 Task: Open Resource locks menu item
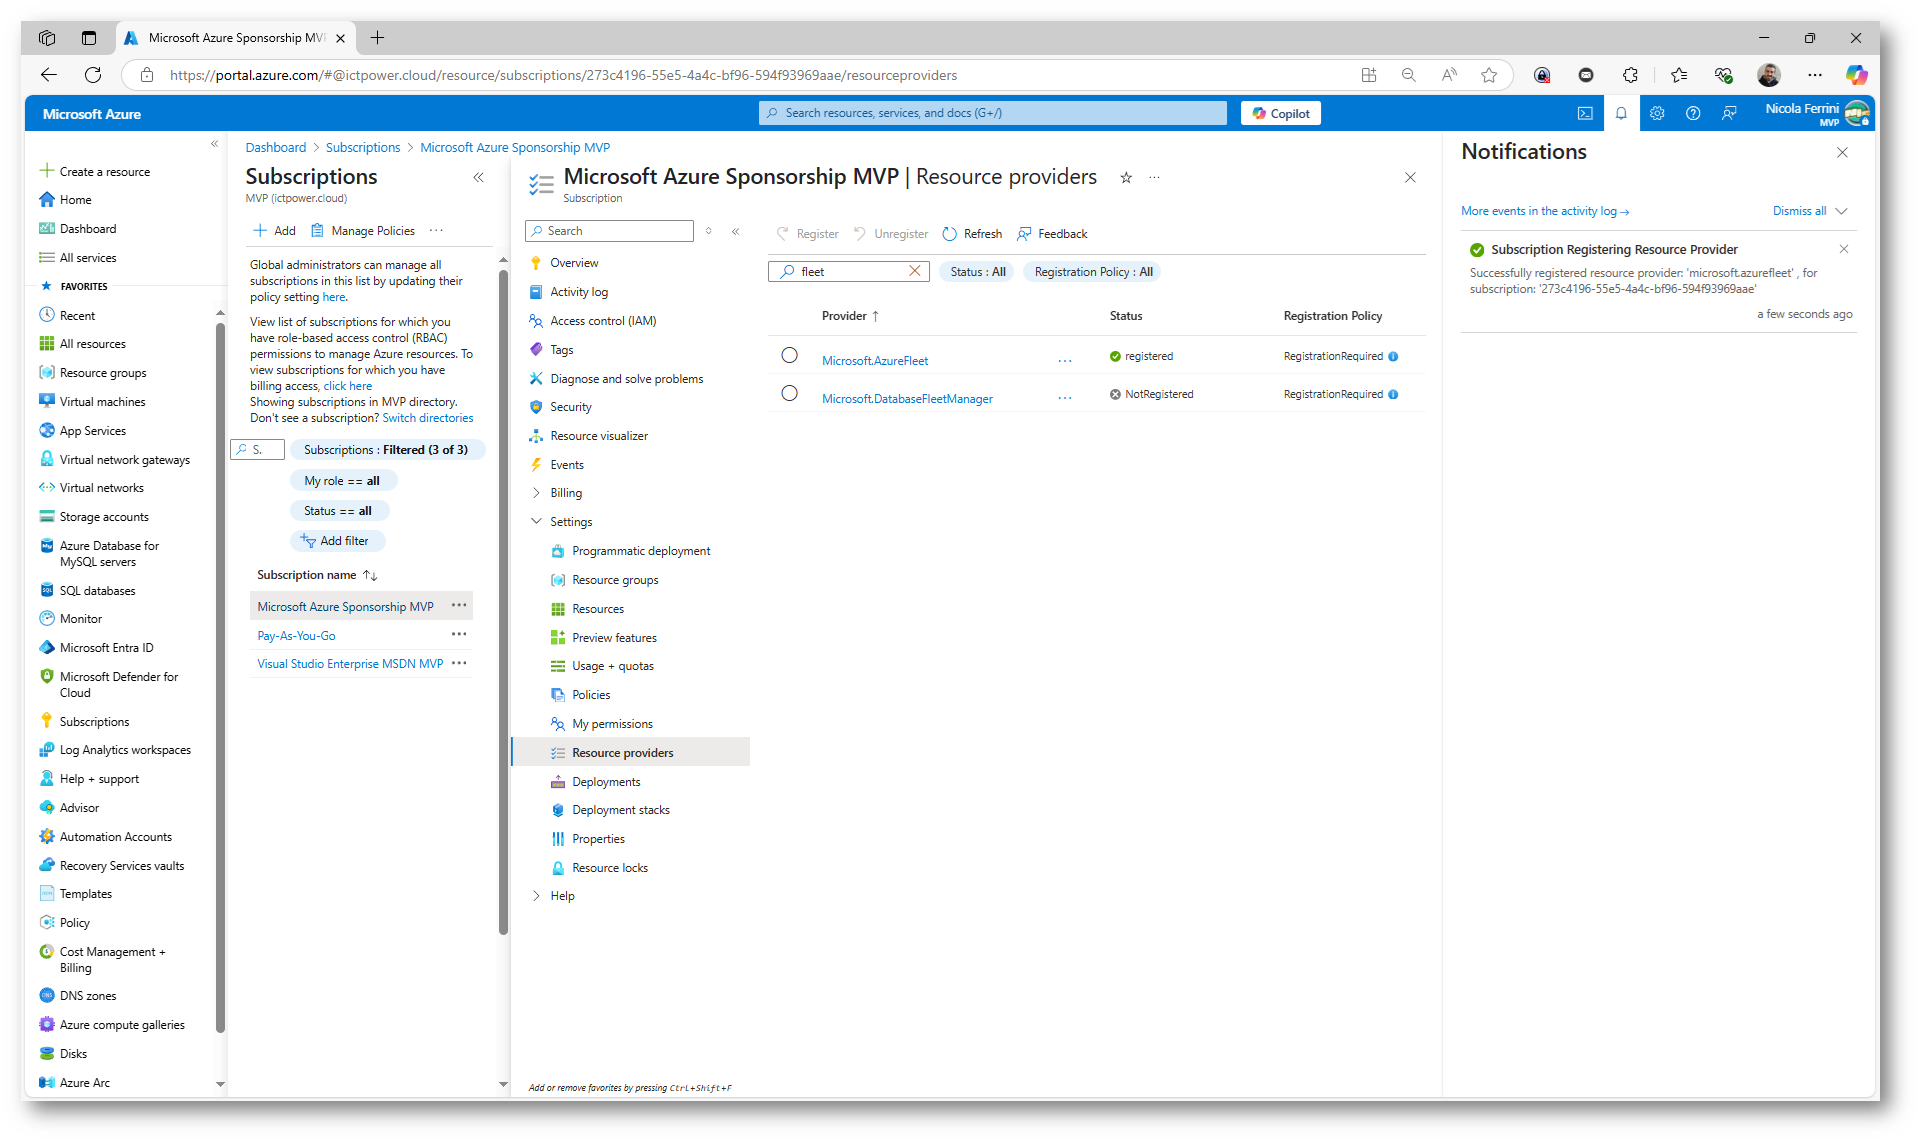[610, 868]
